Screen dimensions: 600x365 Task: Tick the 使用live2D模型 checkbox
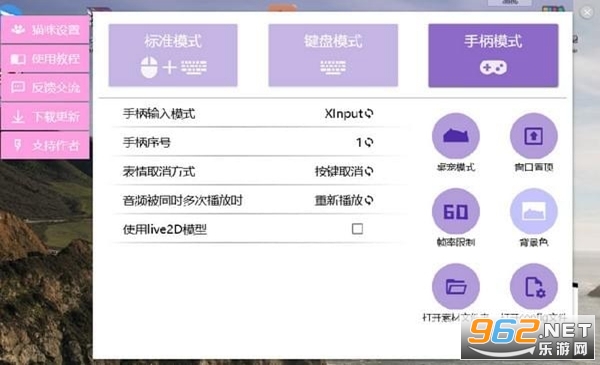point(357,229)
